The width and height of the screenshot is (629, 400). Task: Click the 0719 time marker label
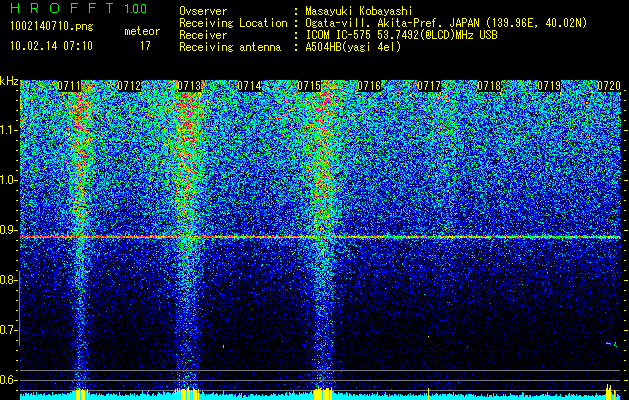(549, 86)
